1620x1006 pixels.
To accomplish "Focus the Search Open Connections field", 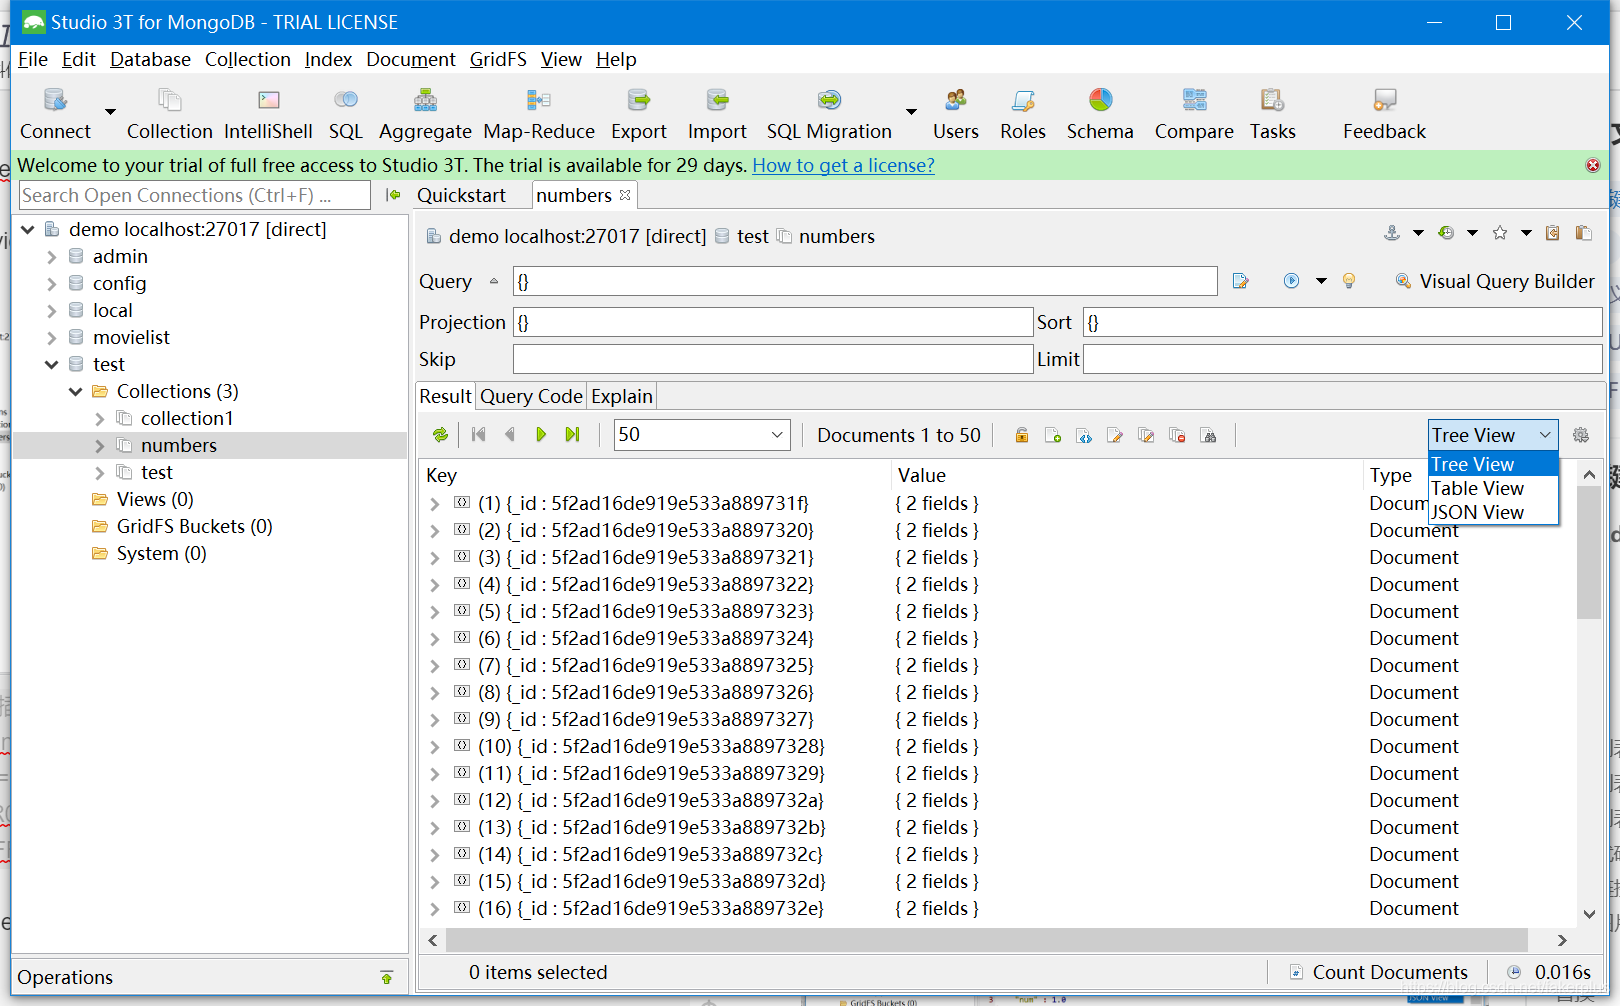I will [195, 195].
